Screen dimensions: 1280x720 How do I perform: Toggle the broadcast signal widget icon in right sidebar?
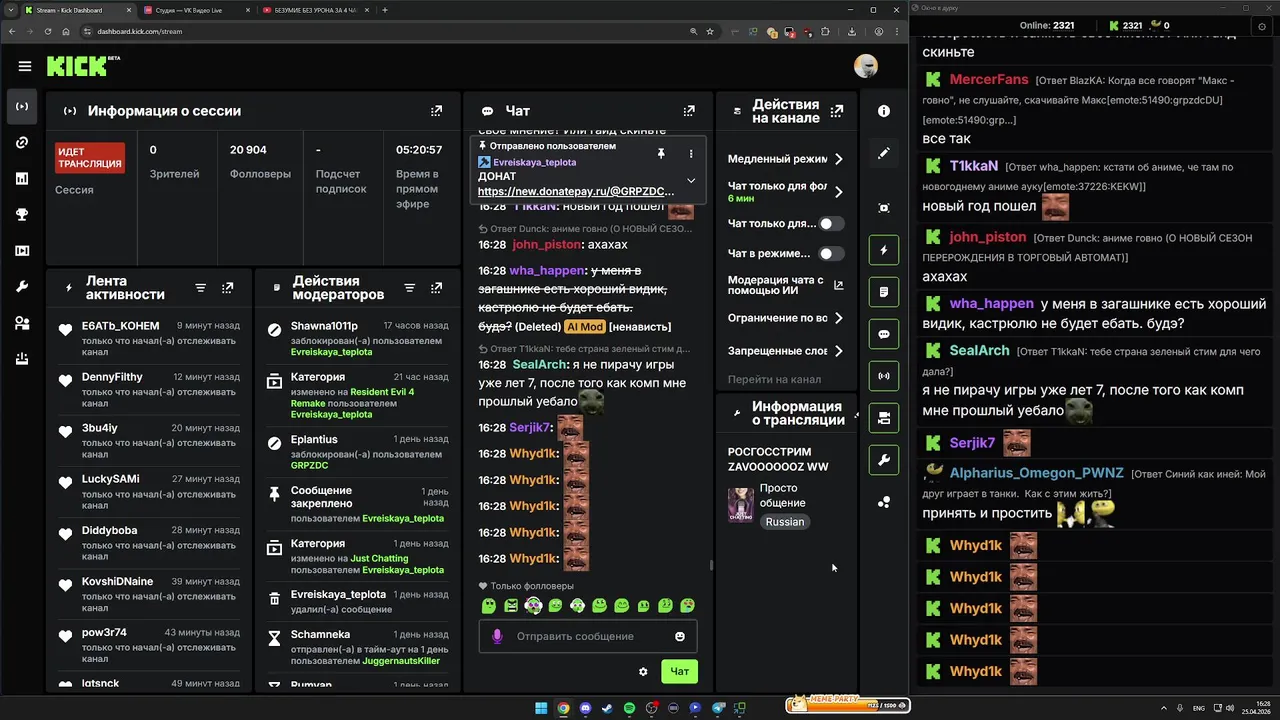point(884,376)
